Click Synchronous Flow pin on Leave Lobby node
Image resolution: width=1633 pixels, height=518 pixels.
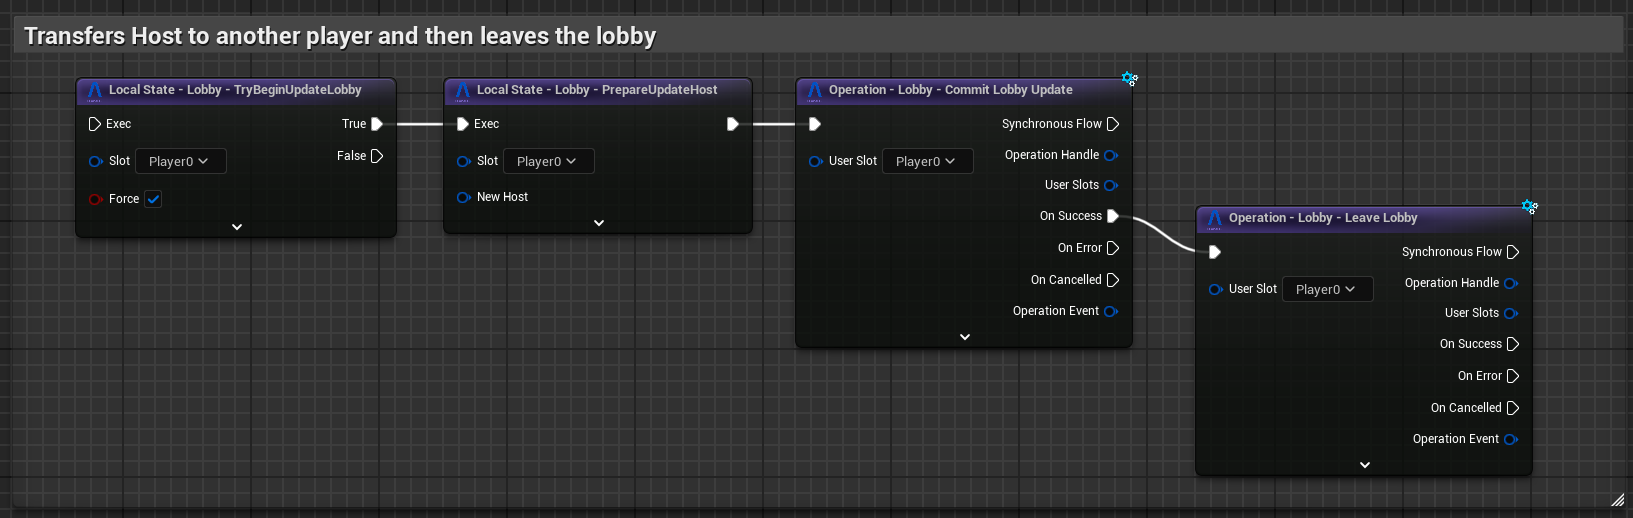pyautogui.click(x=1512, y=252)
